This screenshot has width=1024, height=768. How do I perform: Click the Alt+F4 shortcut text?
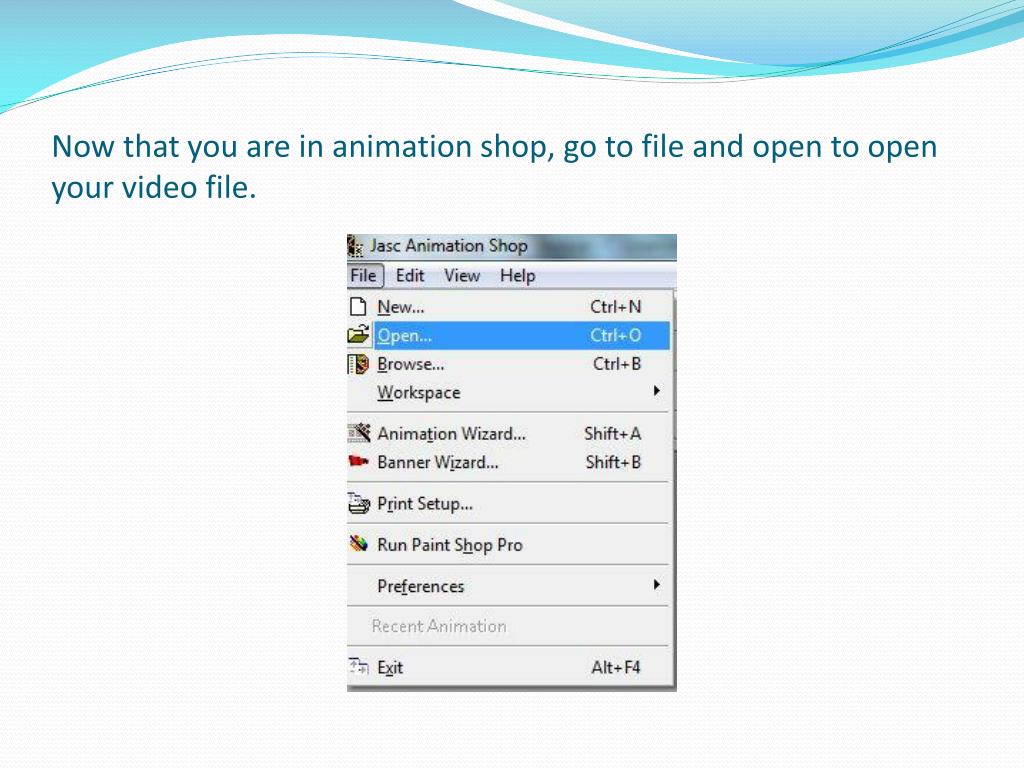(616, 667)
